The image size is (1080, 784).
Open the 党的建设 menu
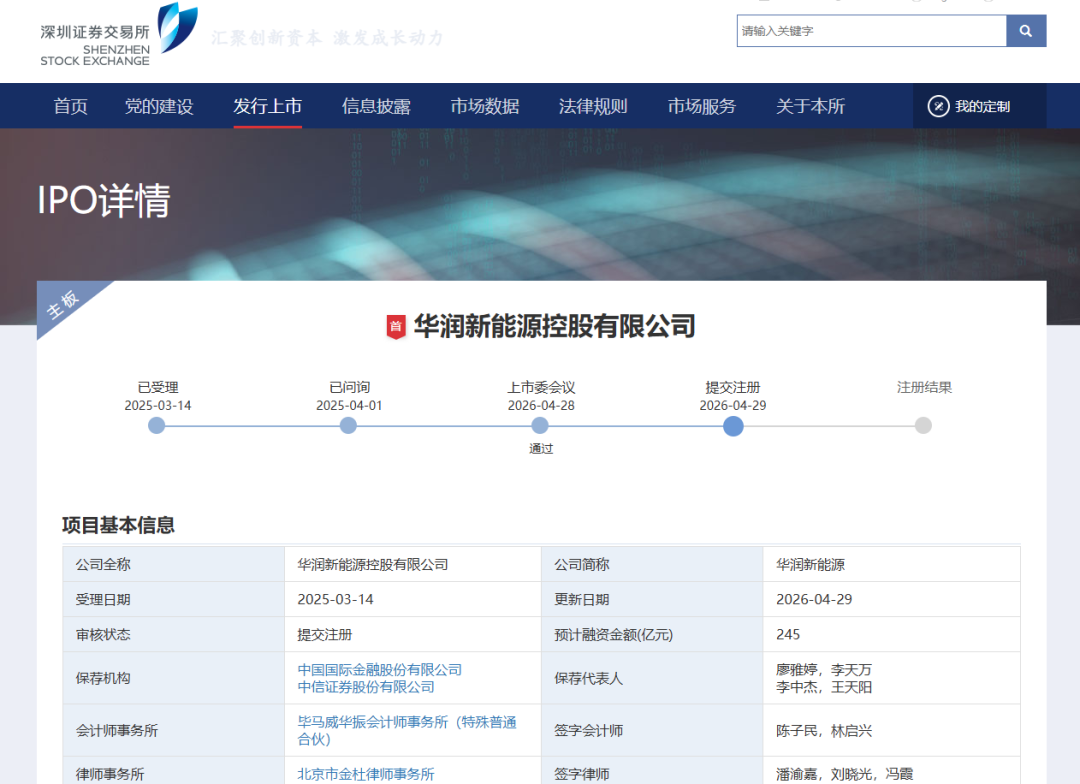coord(159,106)
